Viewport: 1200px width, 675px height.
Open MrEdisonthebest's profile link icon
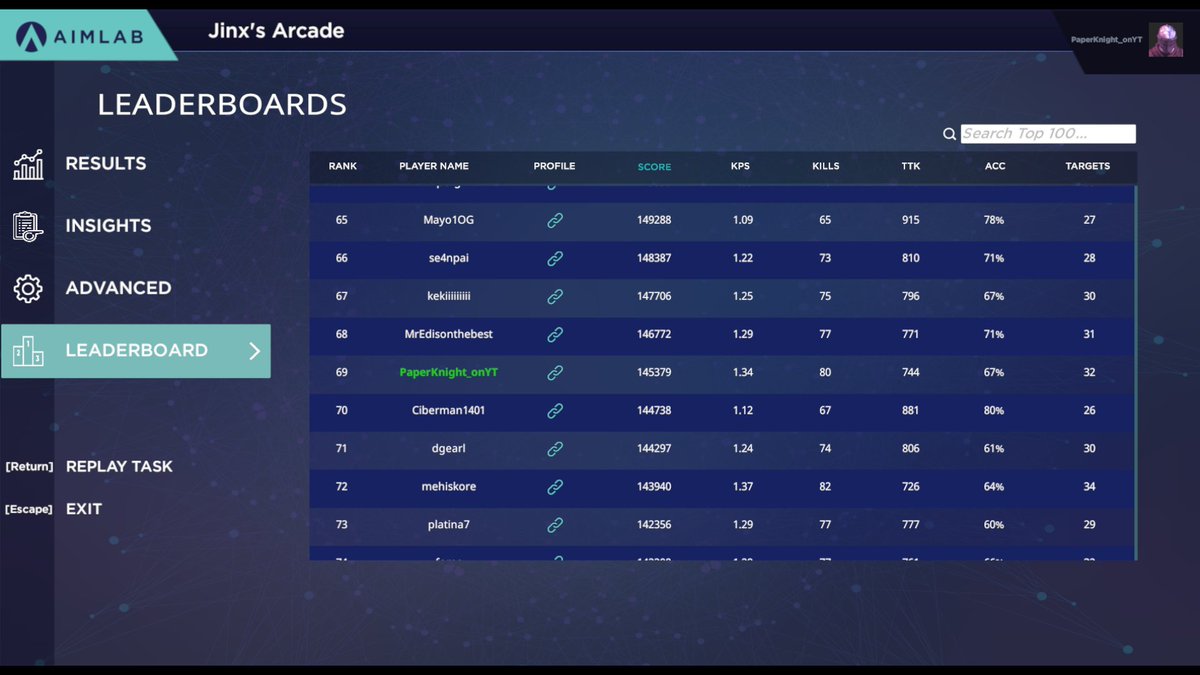(555, 334)
